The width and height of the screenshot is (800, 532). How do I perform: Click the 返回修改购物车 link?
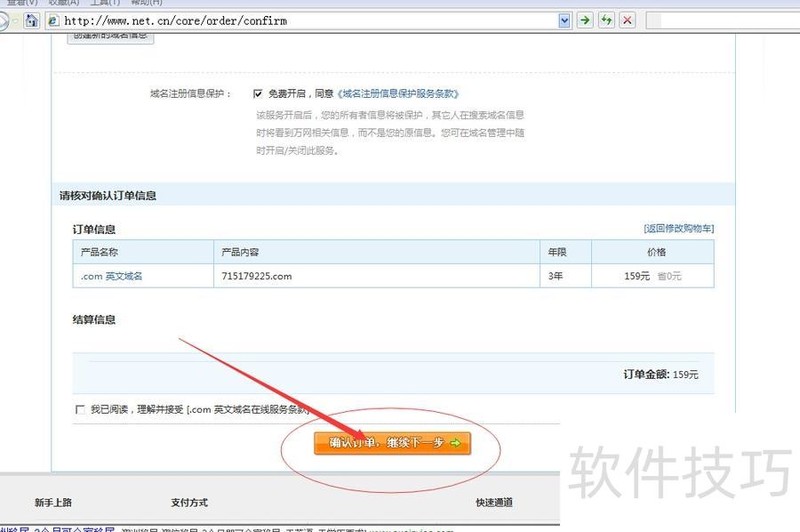click(679, 229)
